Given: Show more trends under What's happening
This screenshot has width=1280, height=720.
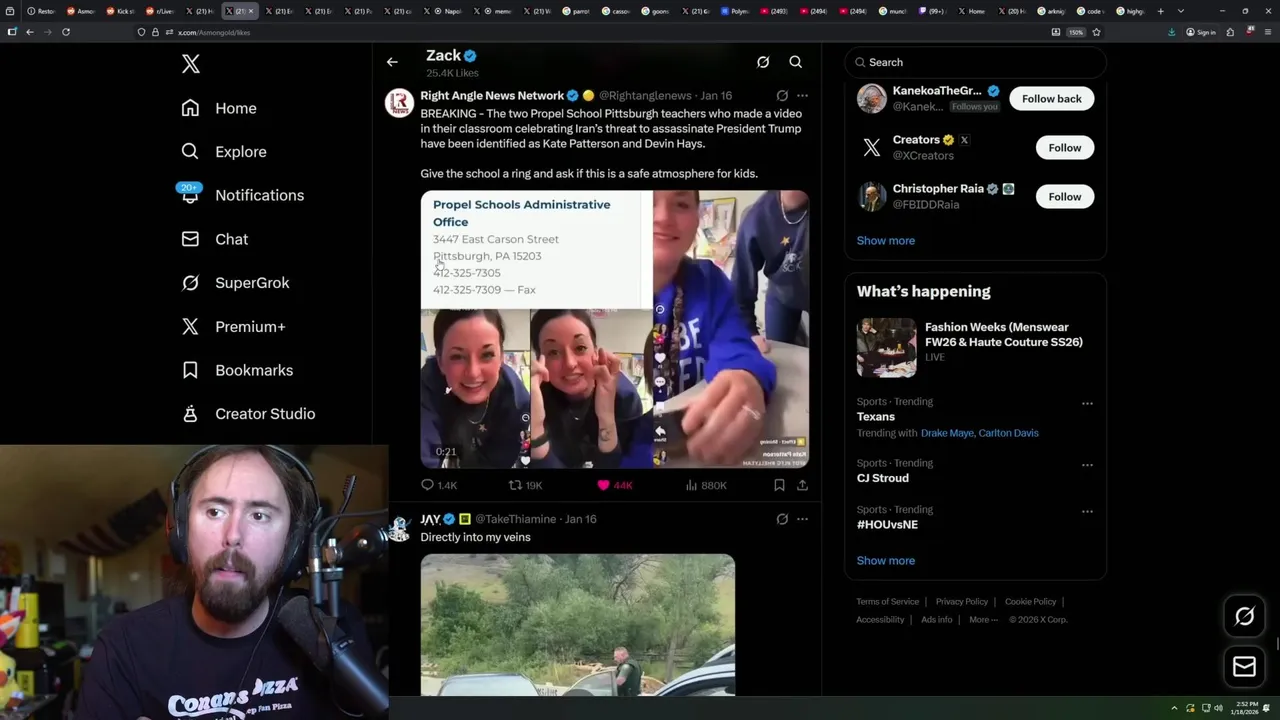Looking at the screenshot, I should [886, 560].
